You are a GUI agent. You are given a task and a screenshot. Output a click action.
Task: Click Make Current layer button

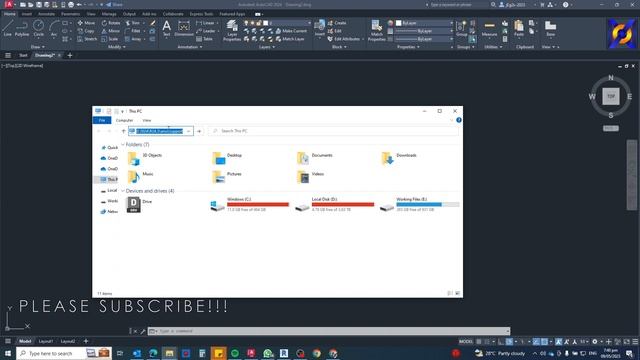[291, 31]
